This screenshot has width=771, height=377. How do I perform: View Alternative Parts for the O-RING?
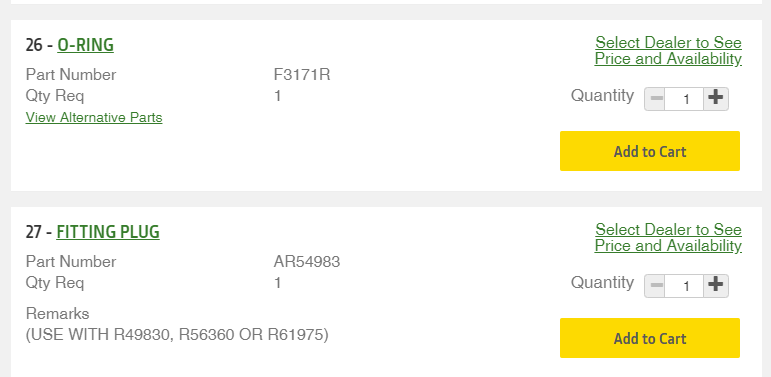pyautogui.click(x=94, y=117)
